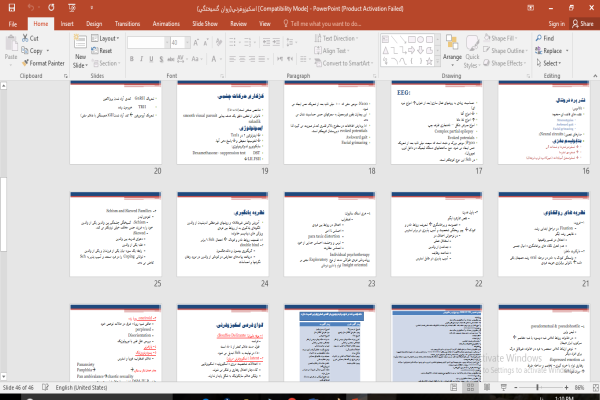Click Replace in Editing group
Image resolution: width=600 pixels, height=400 pixels.
pos(552,51)
